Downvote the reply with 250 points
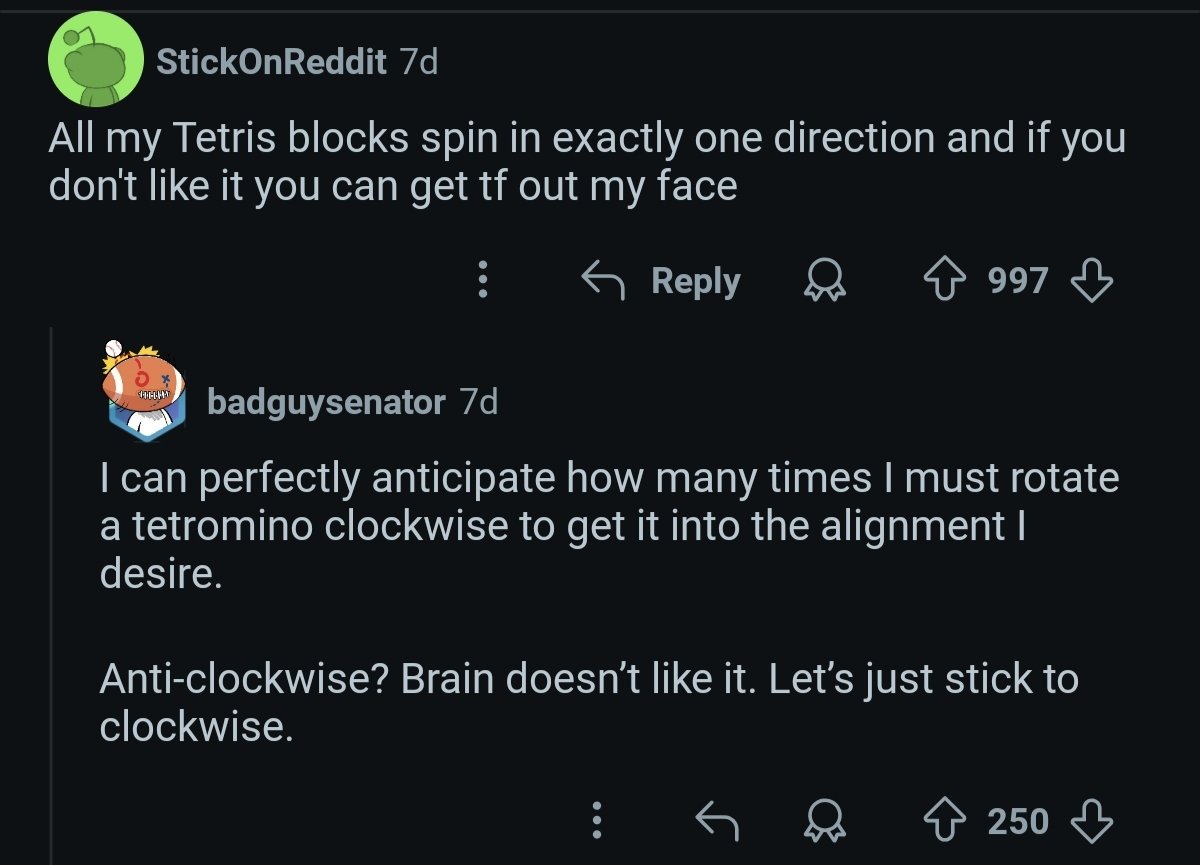The height and width of the screenshot is (865, 1200). click(x=1092, y=821)
